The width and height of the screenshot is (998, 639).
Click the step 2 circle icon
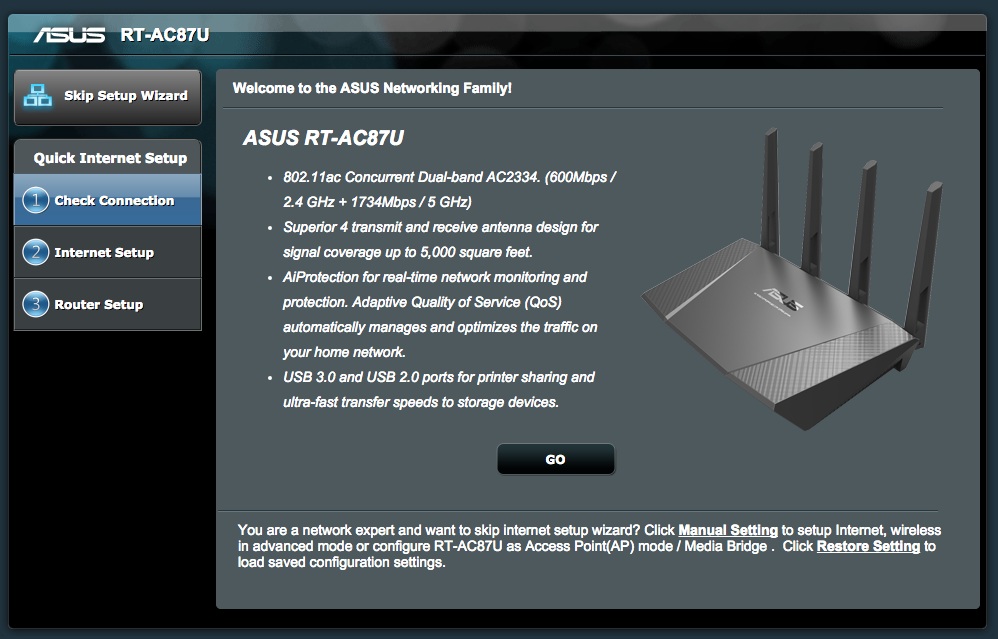click(x=36, y=252)
